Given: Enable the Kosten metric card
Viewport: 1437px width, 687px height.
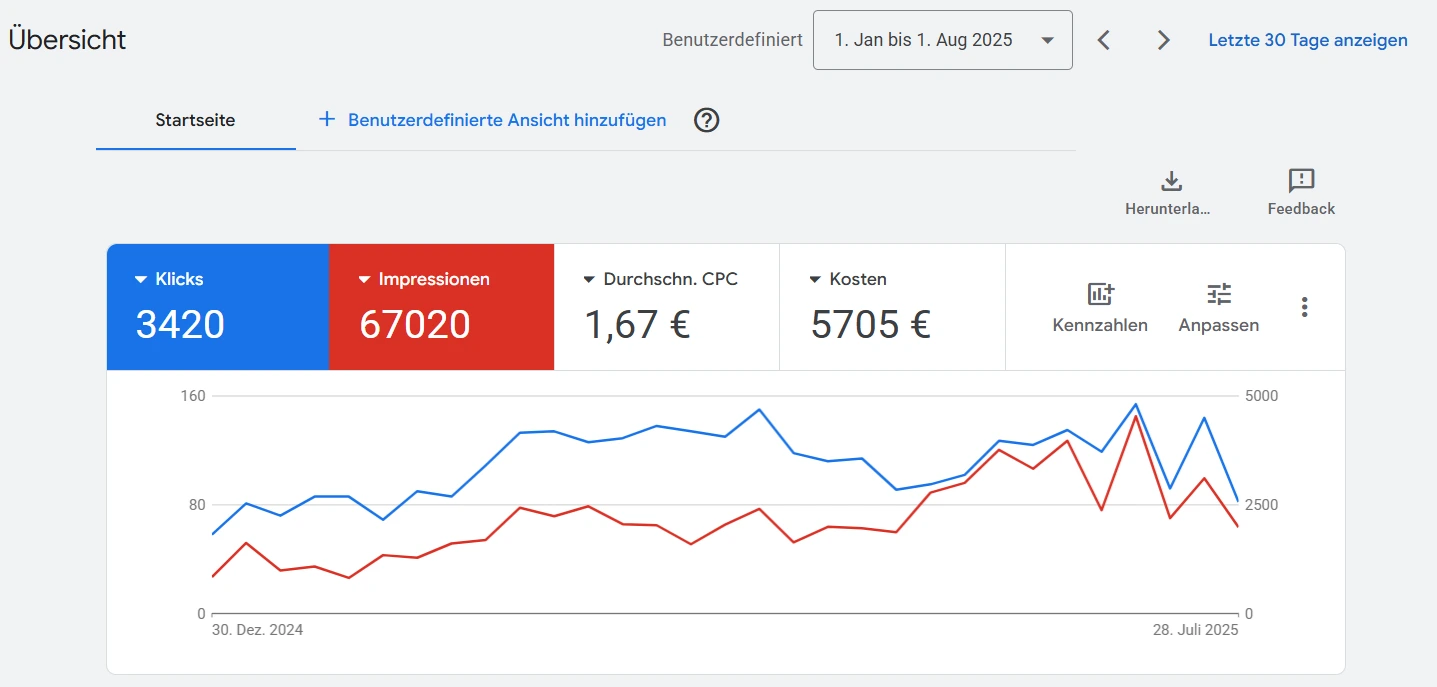Looking at the screenshot, I should [x=892, y=306].
